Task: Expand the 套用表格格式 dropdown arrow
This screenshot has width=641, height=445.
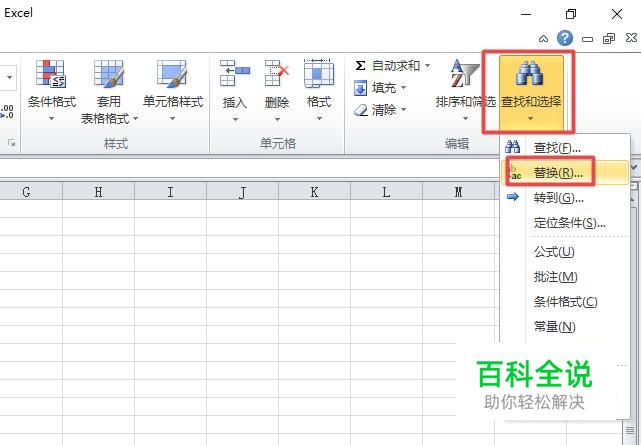Action: click(x=135, y=119)
